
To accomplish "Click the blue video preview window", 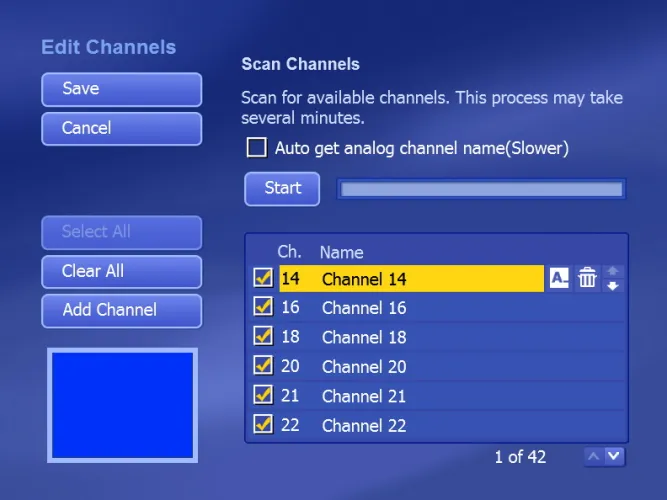I will (122, 405).
